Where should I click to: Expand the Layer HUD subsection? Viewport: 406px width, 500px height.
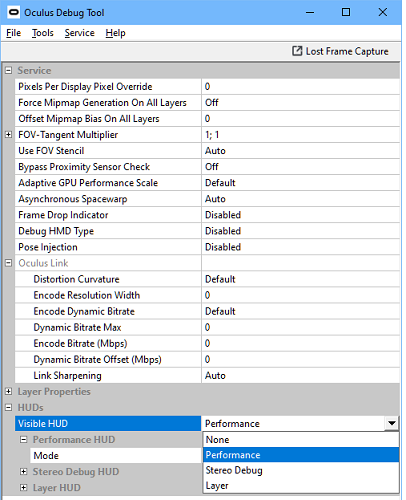pyautogui.click(x=23, y=488)
